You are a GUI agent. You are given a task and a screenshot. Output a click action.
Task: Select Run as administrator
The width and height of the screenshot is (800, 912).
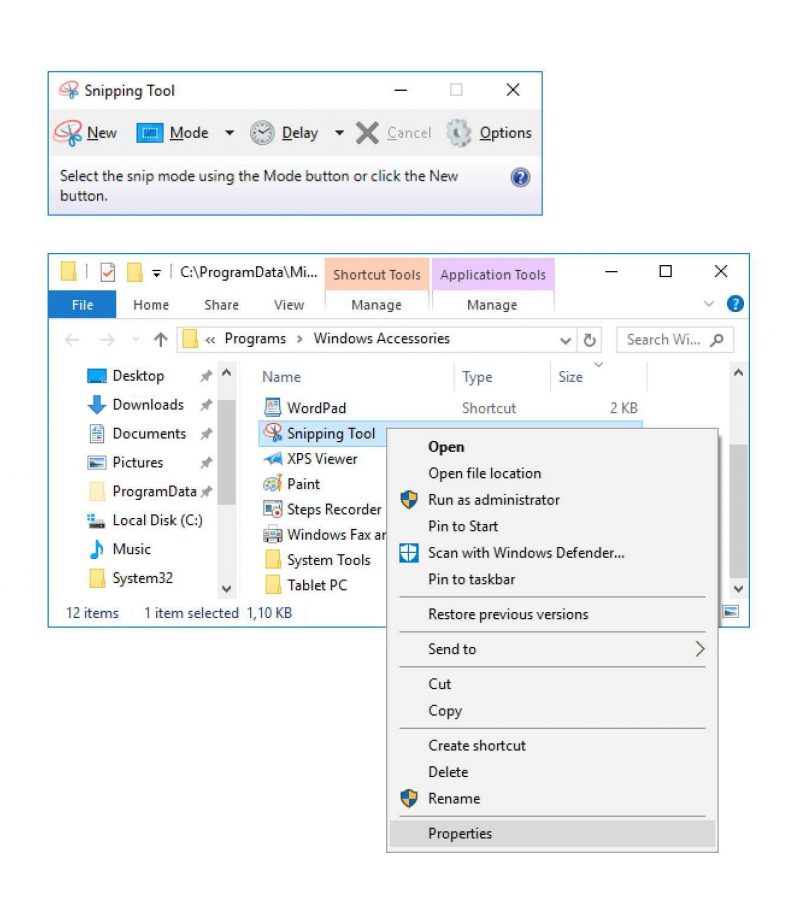point(552,500)
